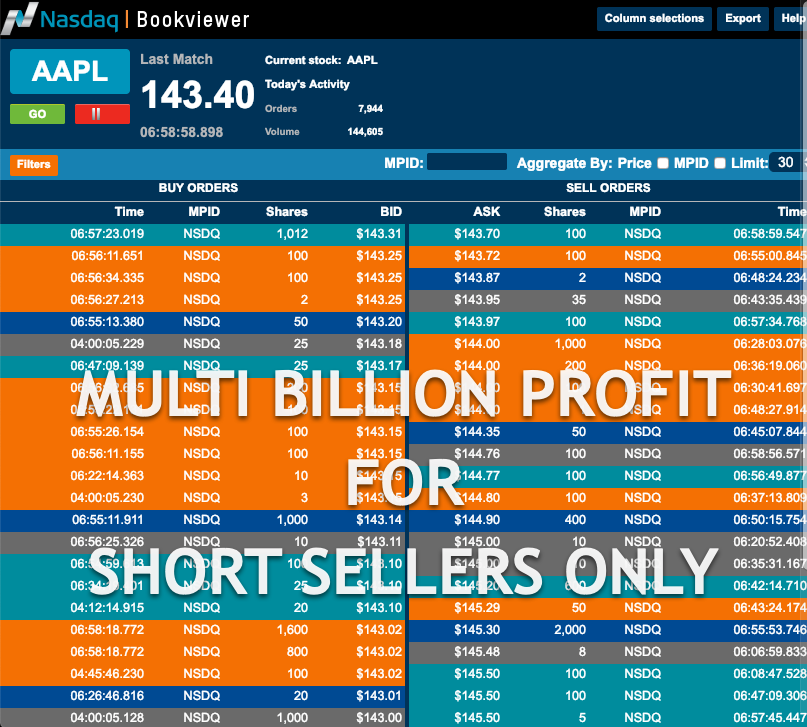Click the 800 shares cell
Screen dimensions: 807x727
click(x=297, y=652)
